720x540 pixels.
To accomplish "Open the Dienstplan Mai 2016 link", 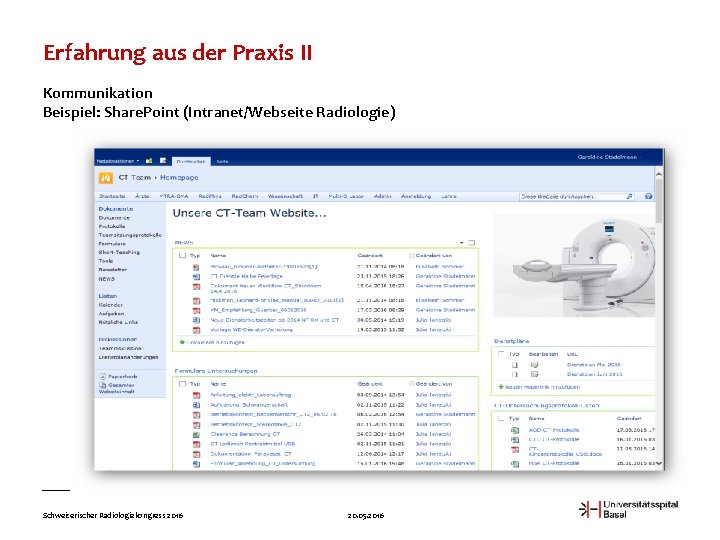I will tap(593, 365).
